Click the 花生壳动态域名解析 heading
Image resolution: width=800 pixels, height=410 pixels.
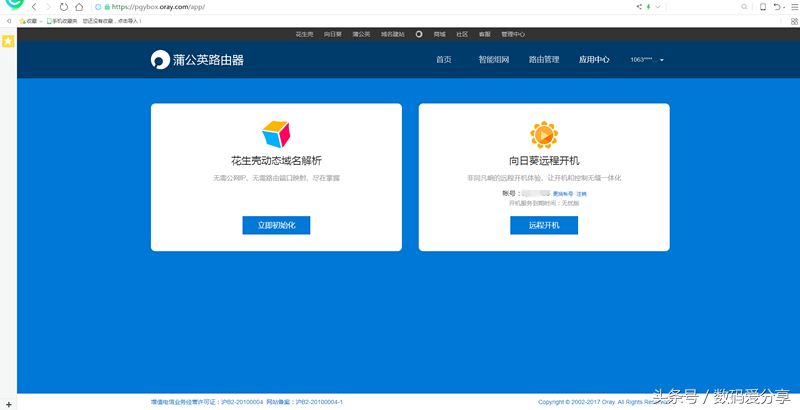coord(276,161)
